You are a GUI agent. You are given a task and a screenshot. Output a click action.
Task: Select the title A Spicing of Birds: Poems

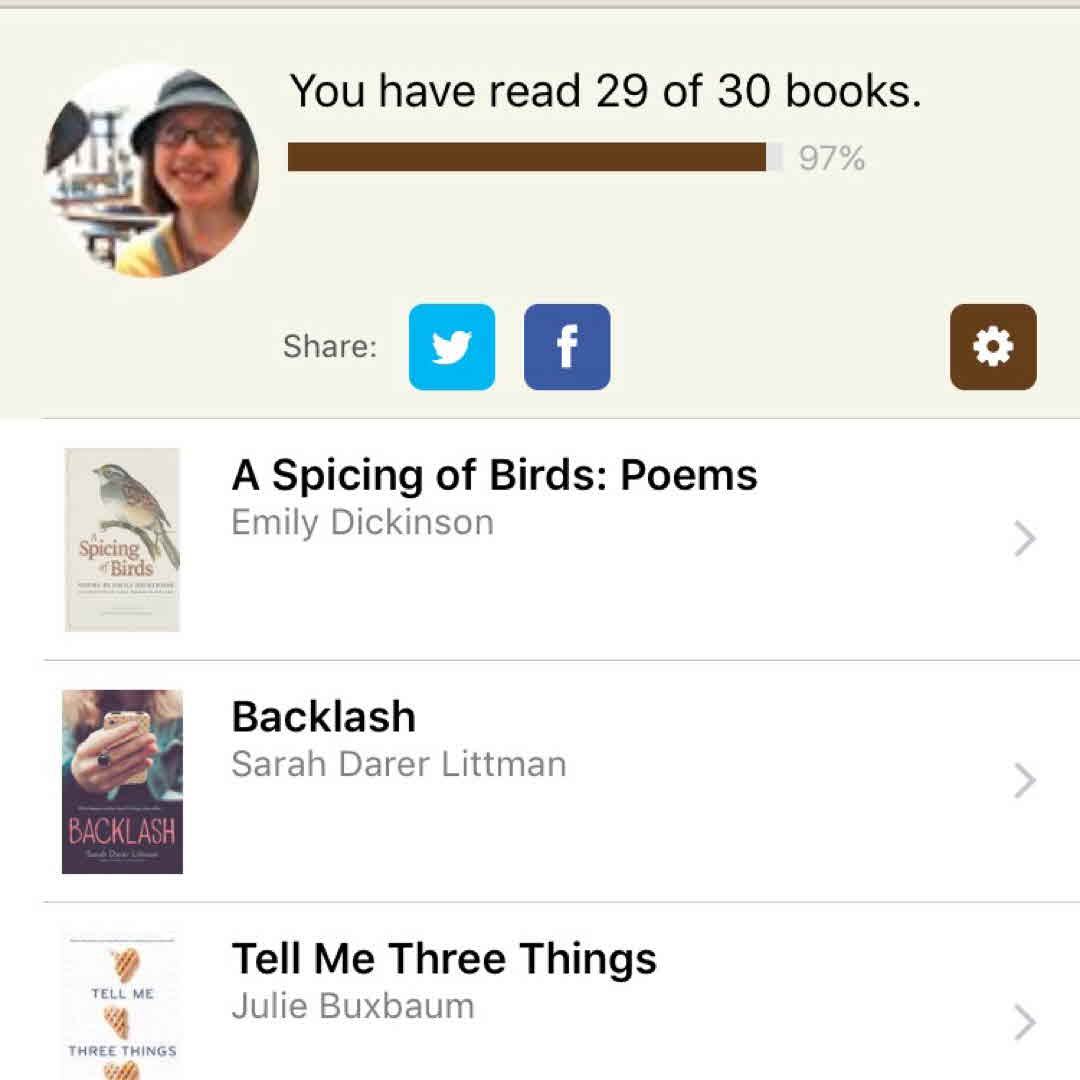pyautogui.click(x=494, y=476)
